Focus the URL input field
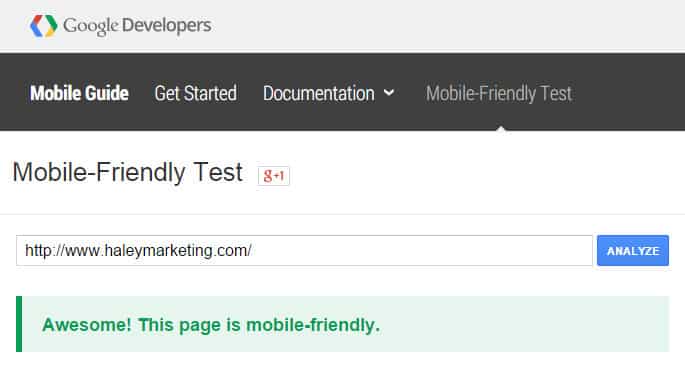Image resolution: width=685 pixels, height=369 pixels. click(304, 251)
